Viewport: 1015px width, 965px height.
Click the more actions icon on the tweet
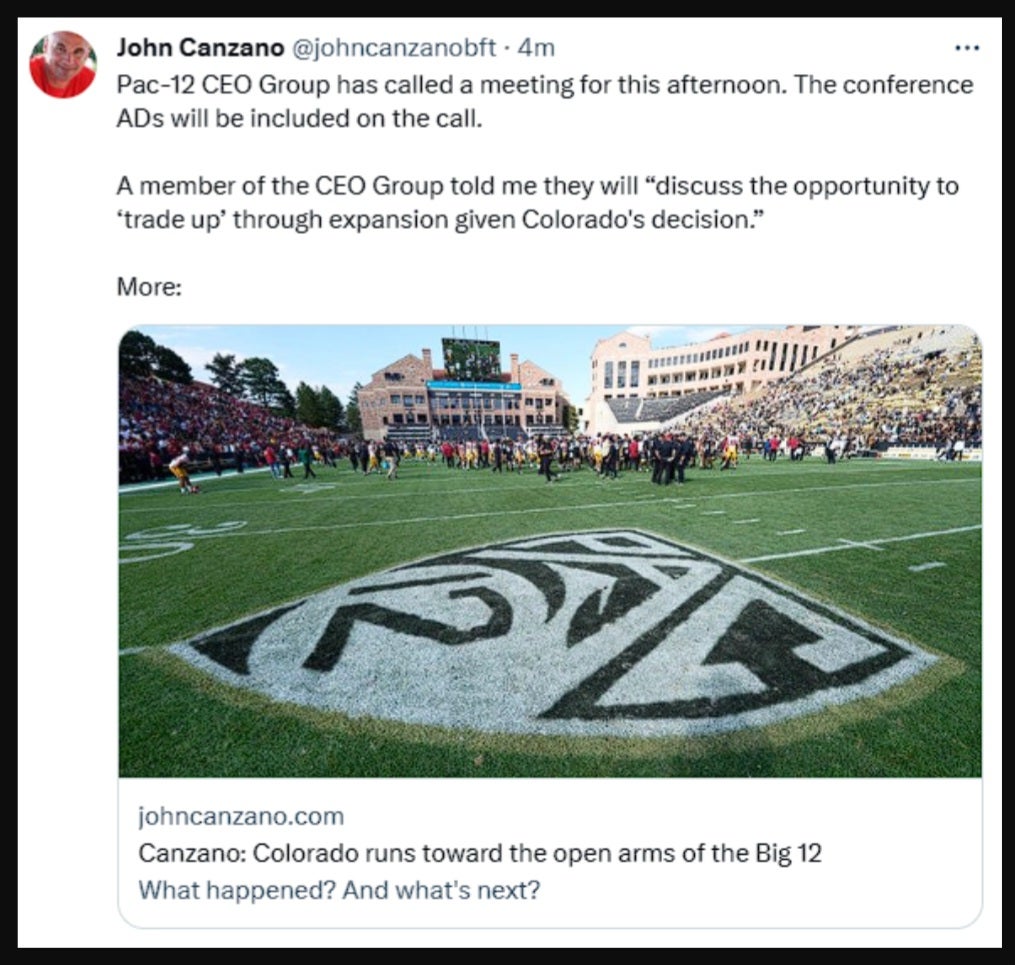967,47
